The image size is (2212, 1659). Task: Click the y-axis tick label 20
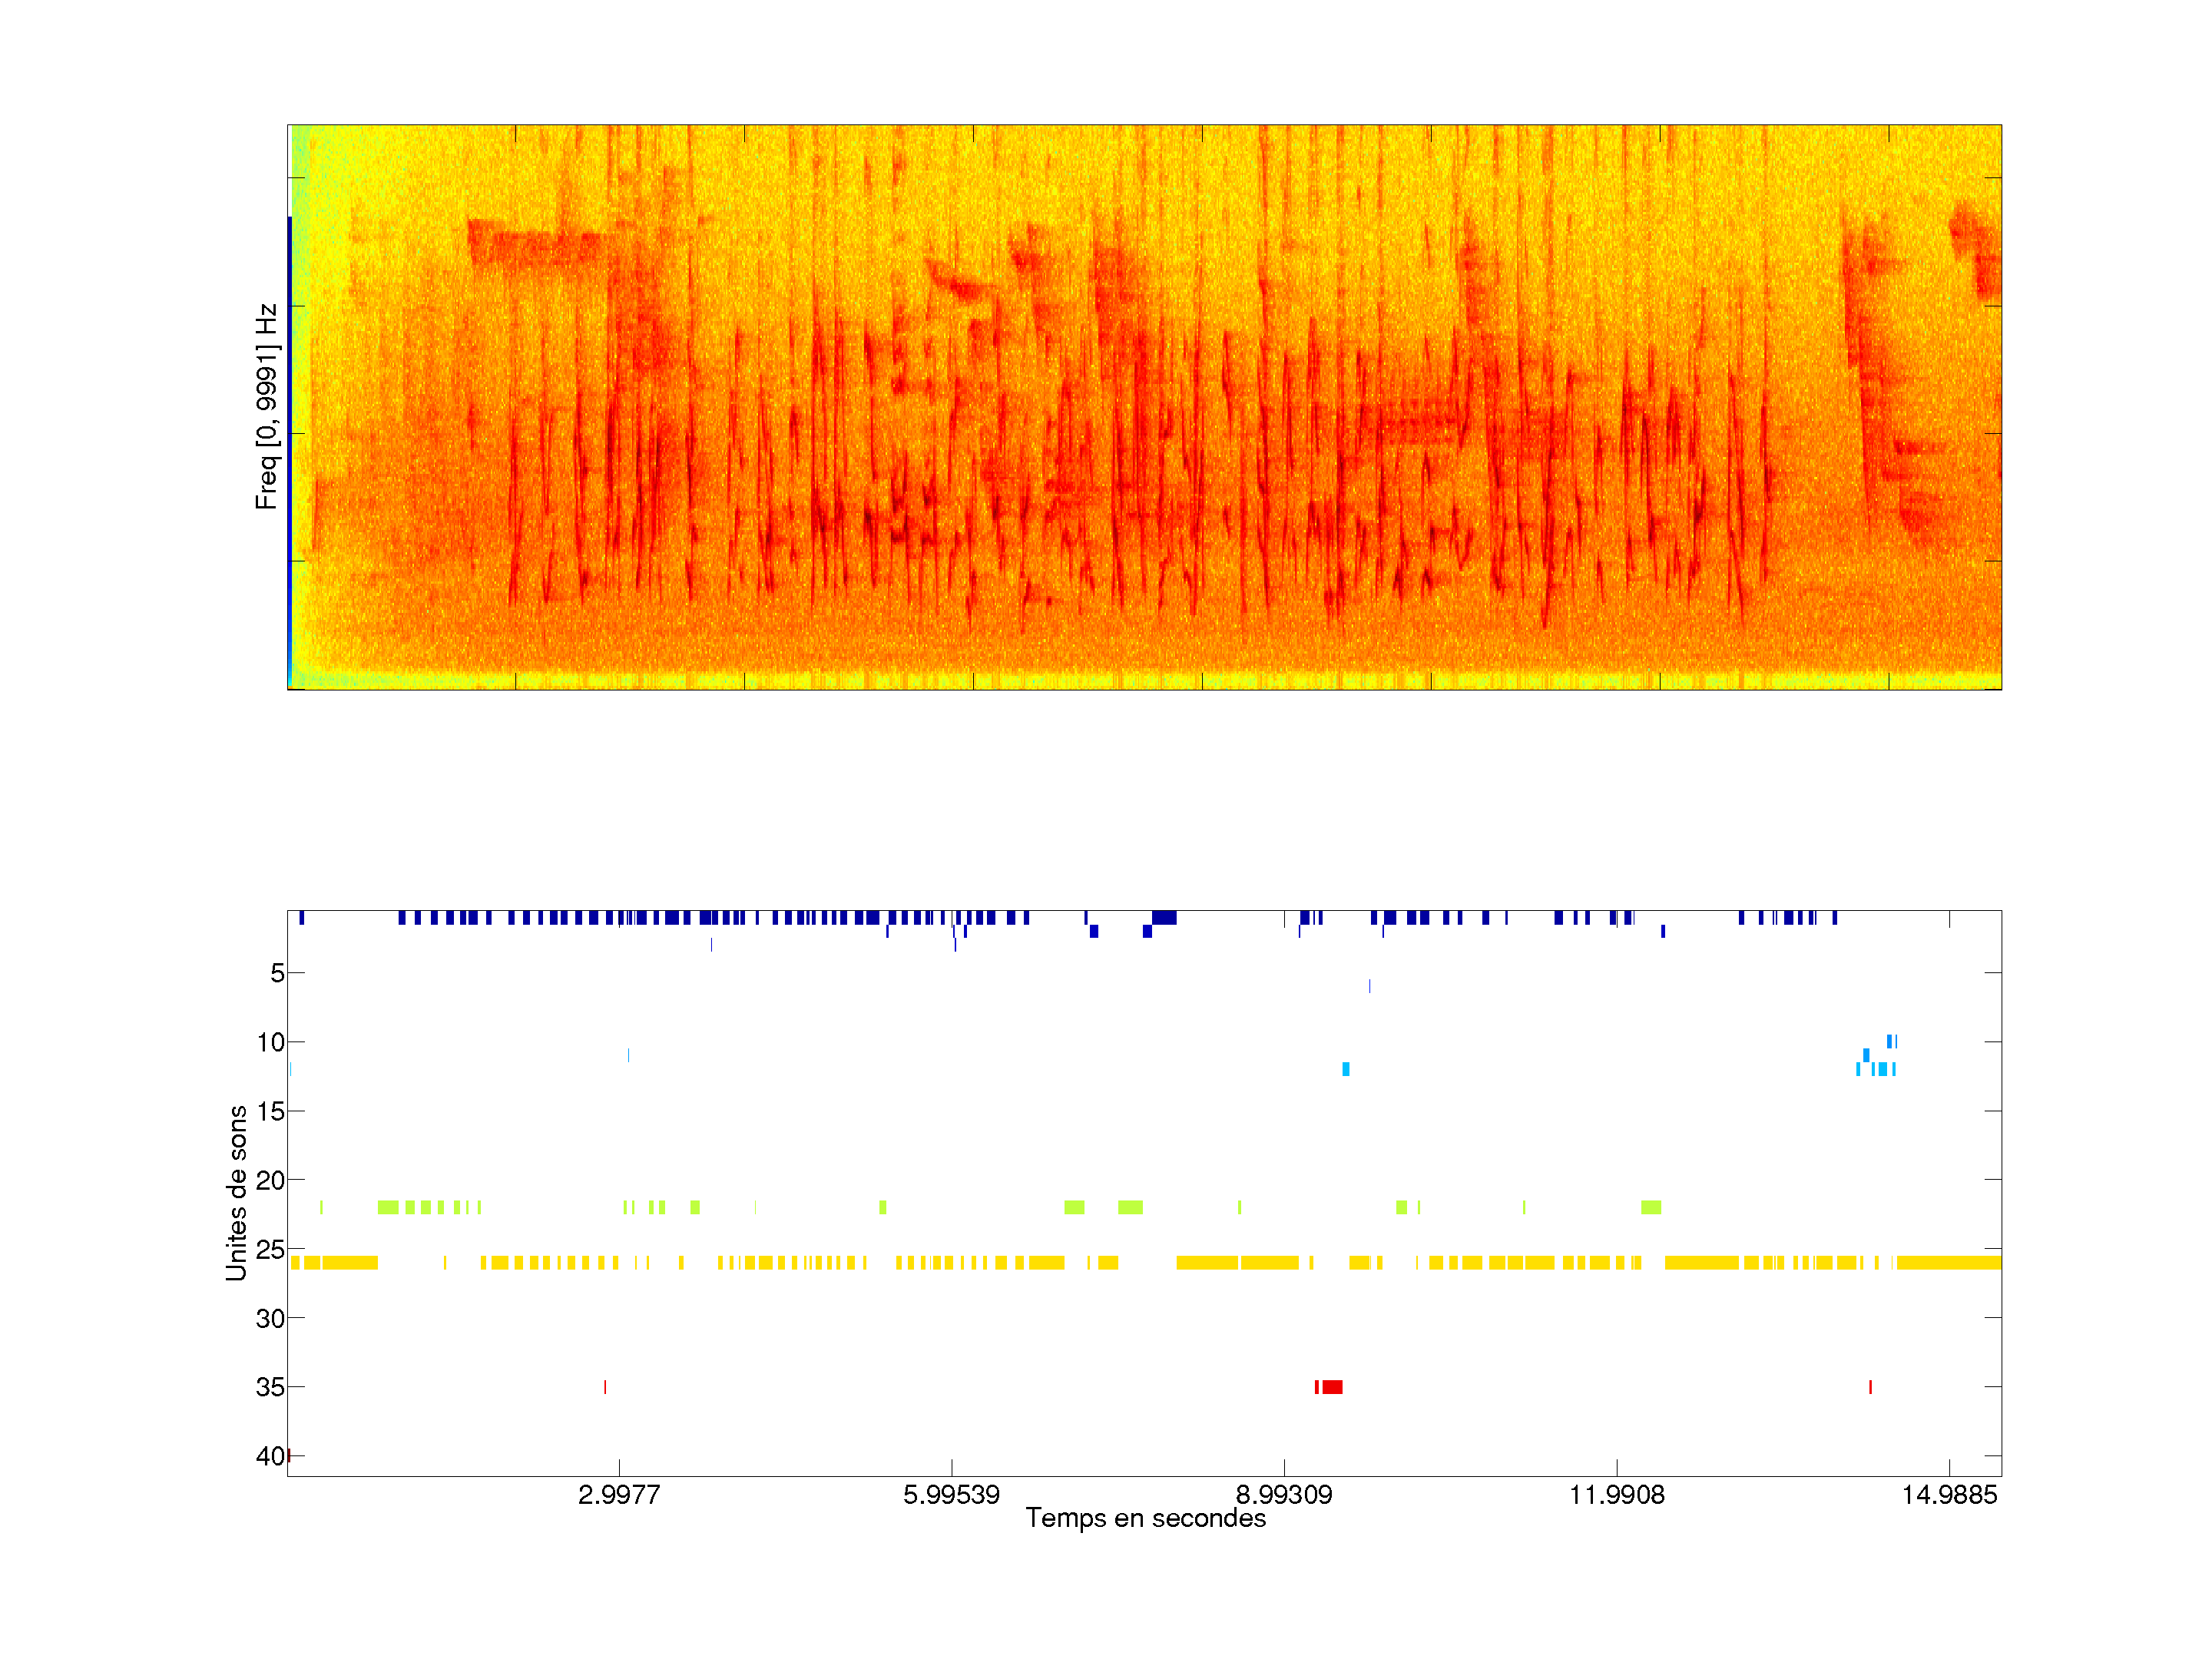pyautogui.click(x=270, y=1181)
